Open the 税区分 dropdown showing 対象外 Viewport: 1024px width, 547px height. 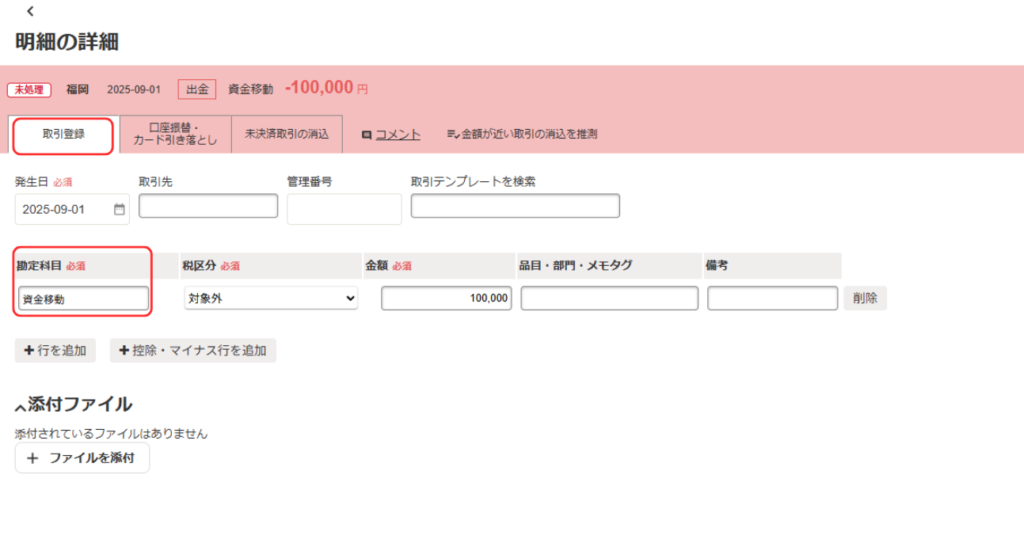(x=271, y=298)
